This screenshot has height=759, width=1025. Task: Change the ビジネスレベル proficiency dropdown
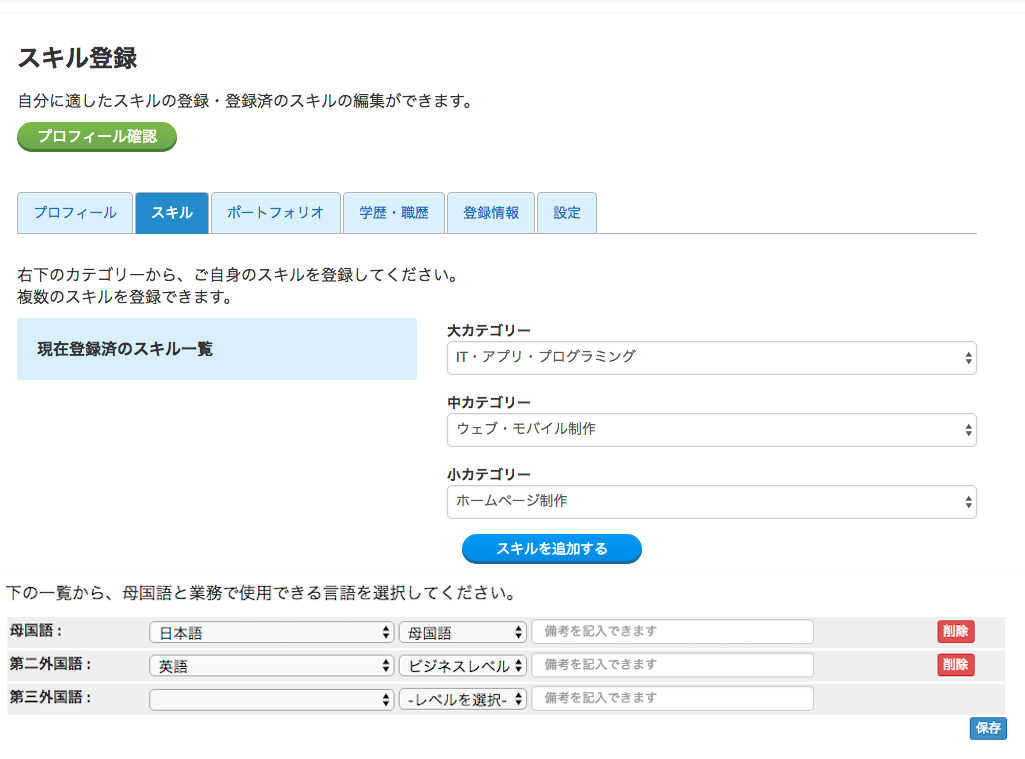tap(462, 666)
